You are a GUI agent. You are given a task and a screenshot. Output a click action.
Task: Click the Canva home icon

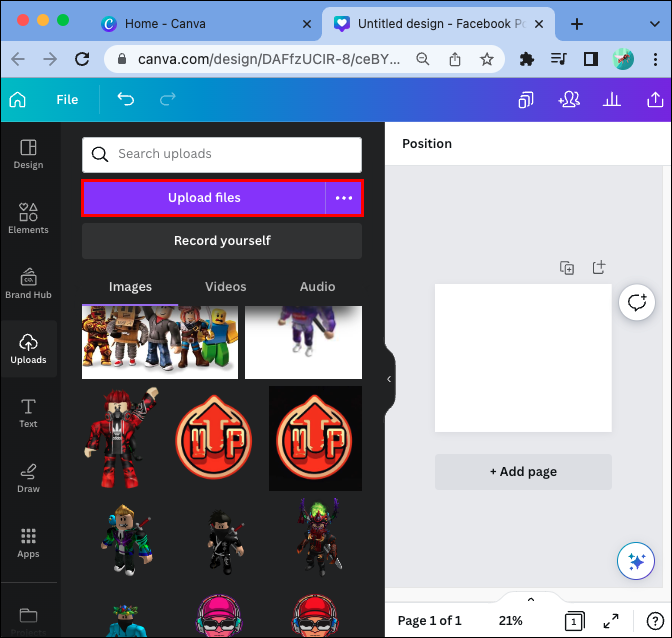pyautogui.click(x=18, y=100)
